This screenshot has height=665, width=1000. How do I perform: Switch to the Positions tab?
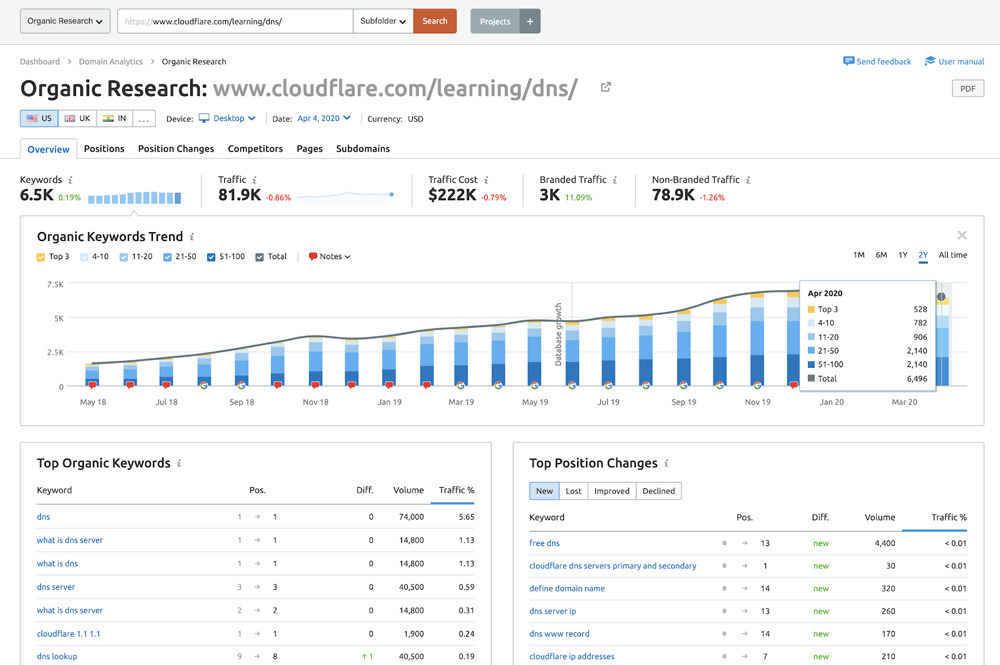(x=104, y=149)
